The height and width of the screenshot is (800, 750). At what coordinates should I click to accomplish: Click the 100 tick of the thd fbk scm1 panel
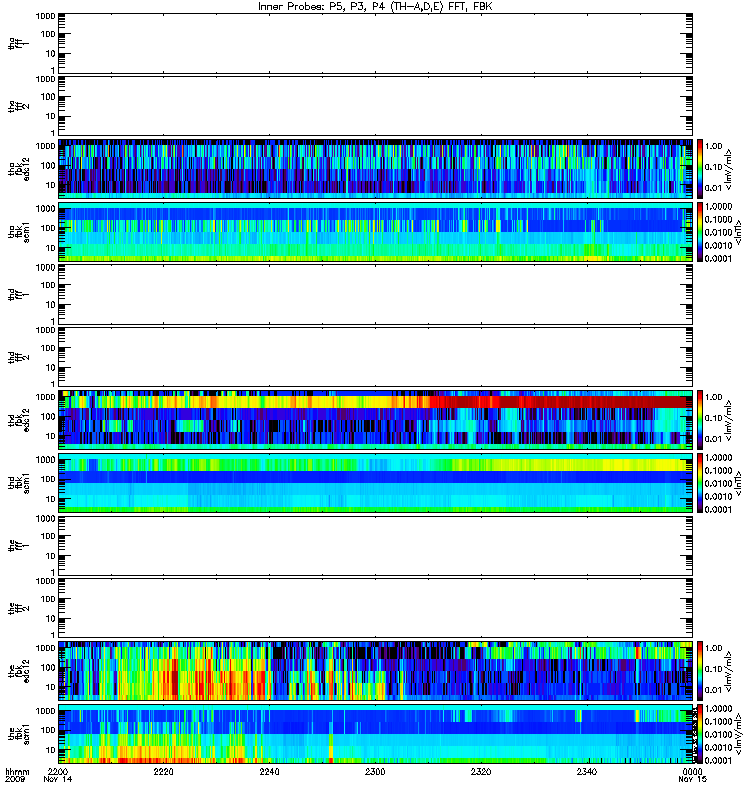48,479
